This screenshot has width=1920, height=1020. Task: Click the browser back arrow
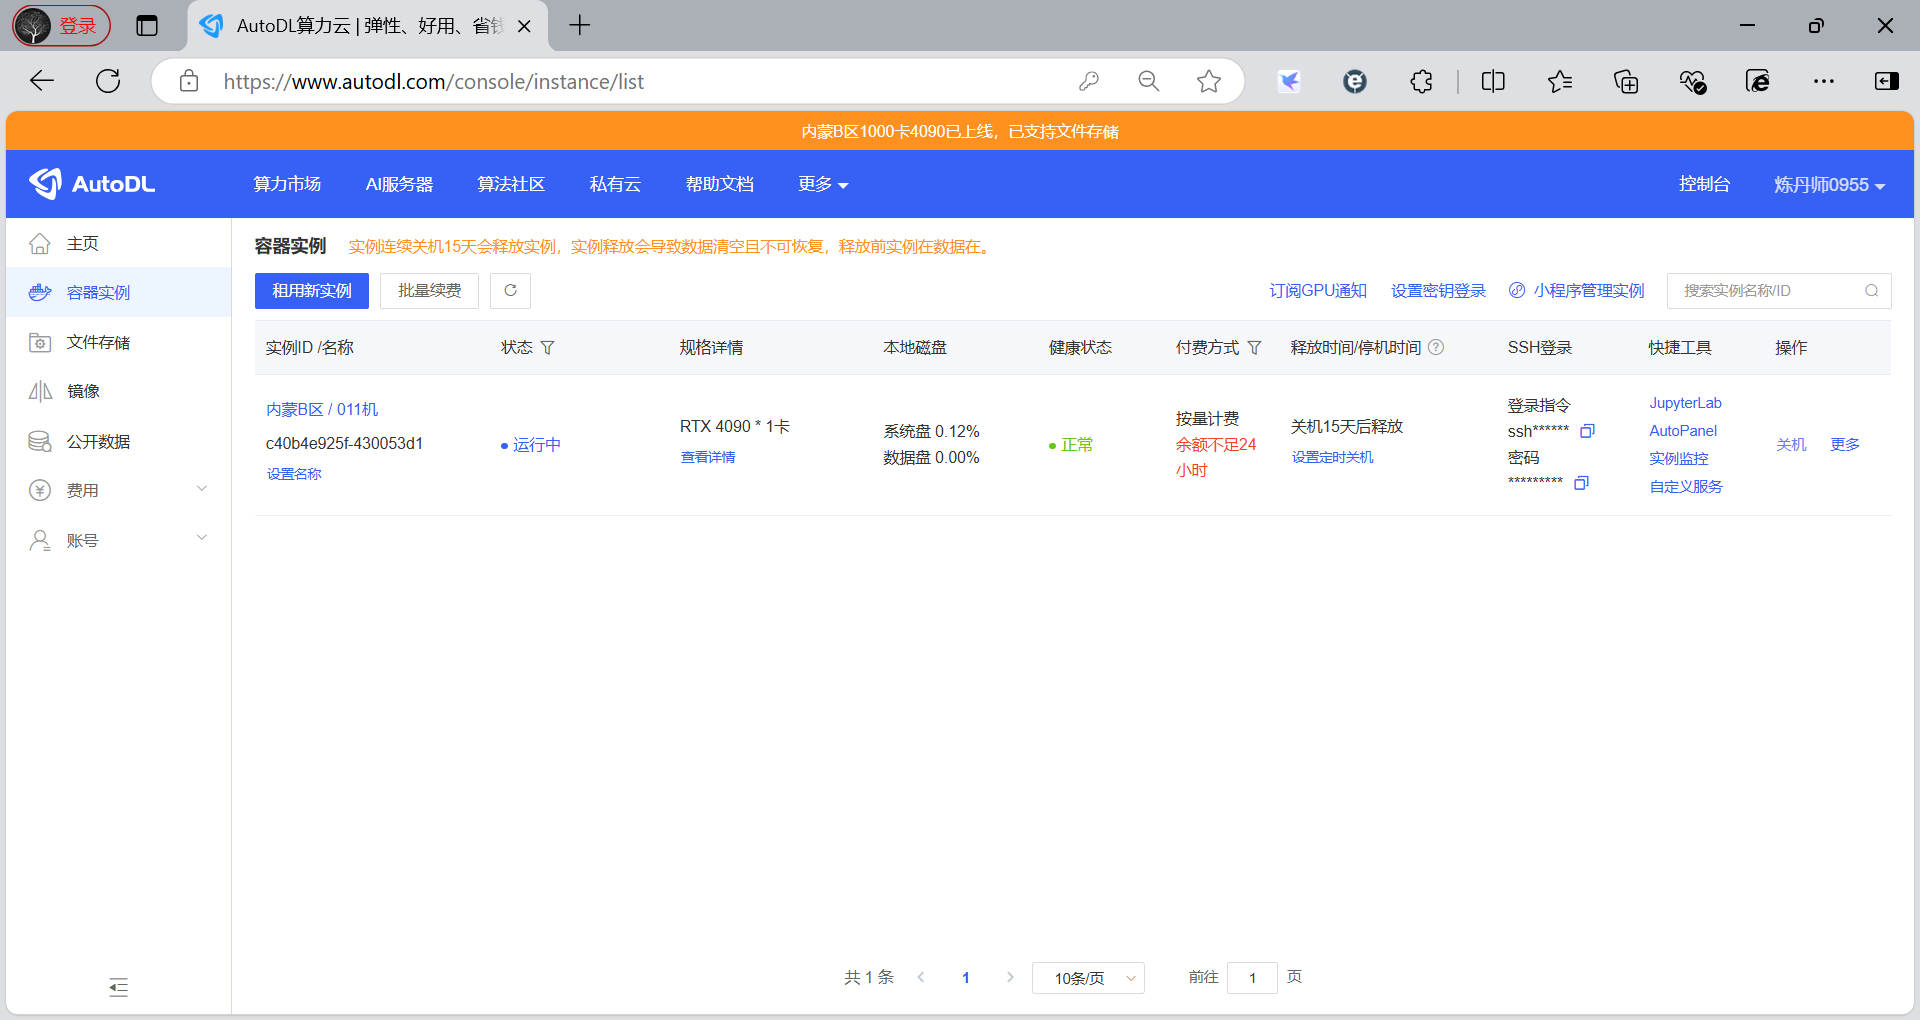pos(42,81)
